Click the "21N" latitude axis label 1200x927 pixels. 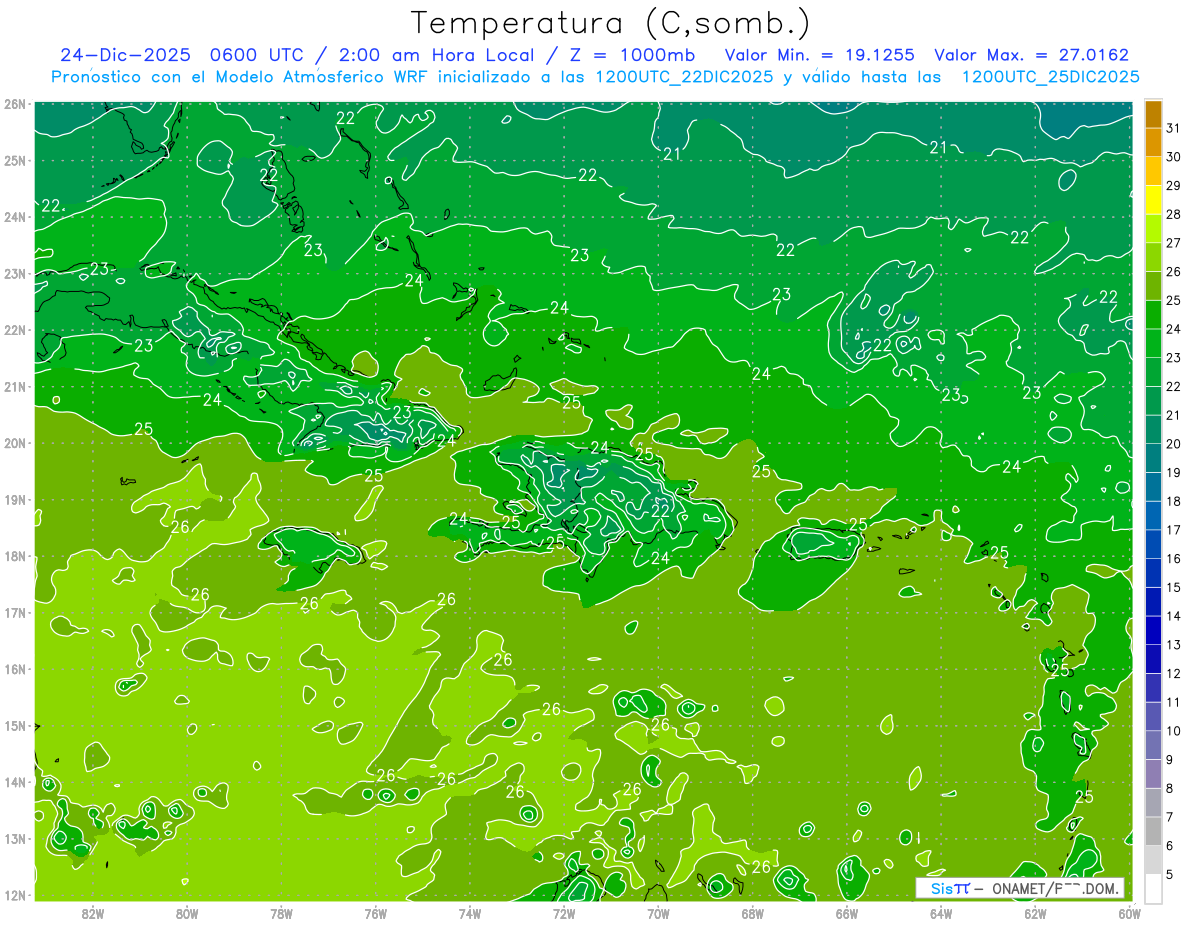tap(14, 386)
